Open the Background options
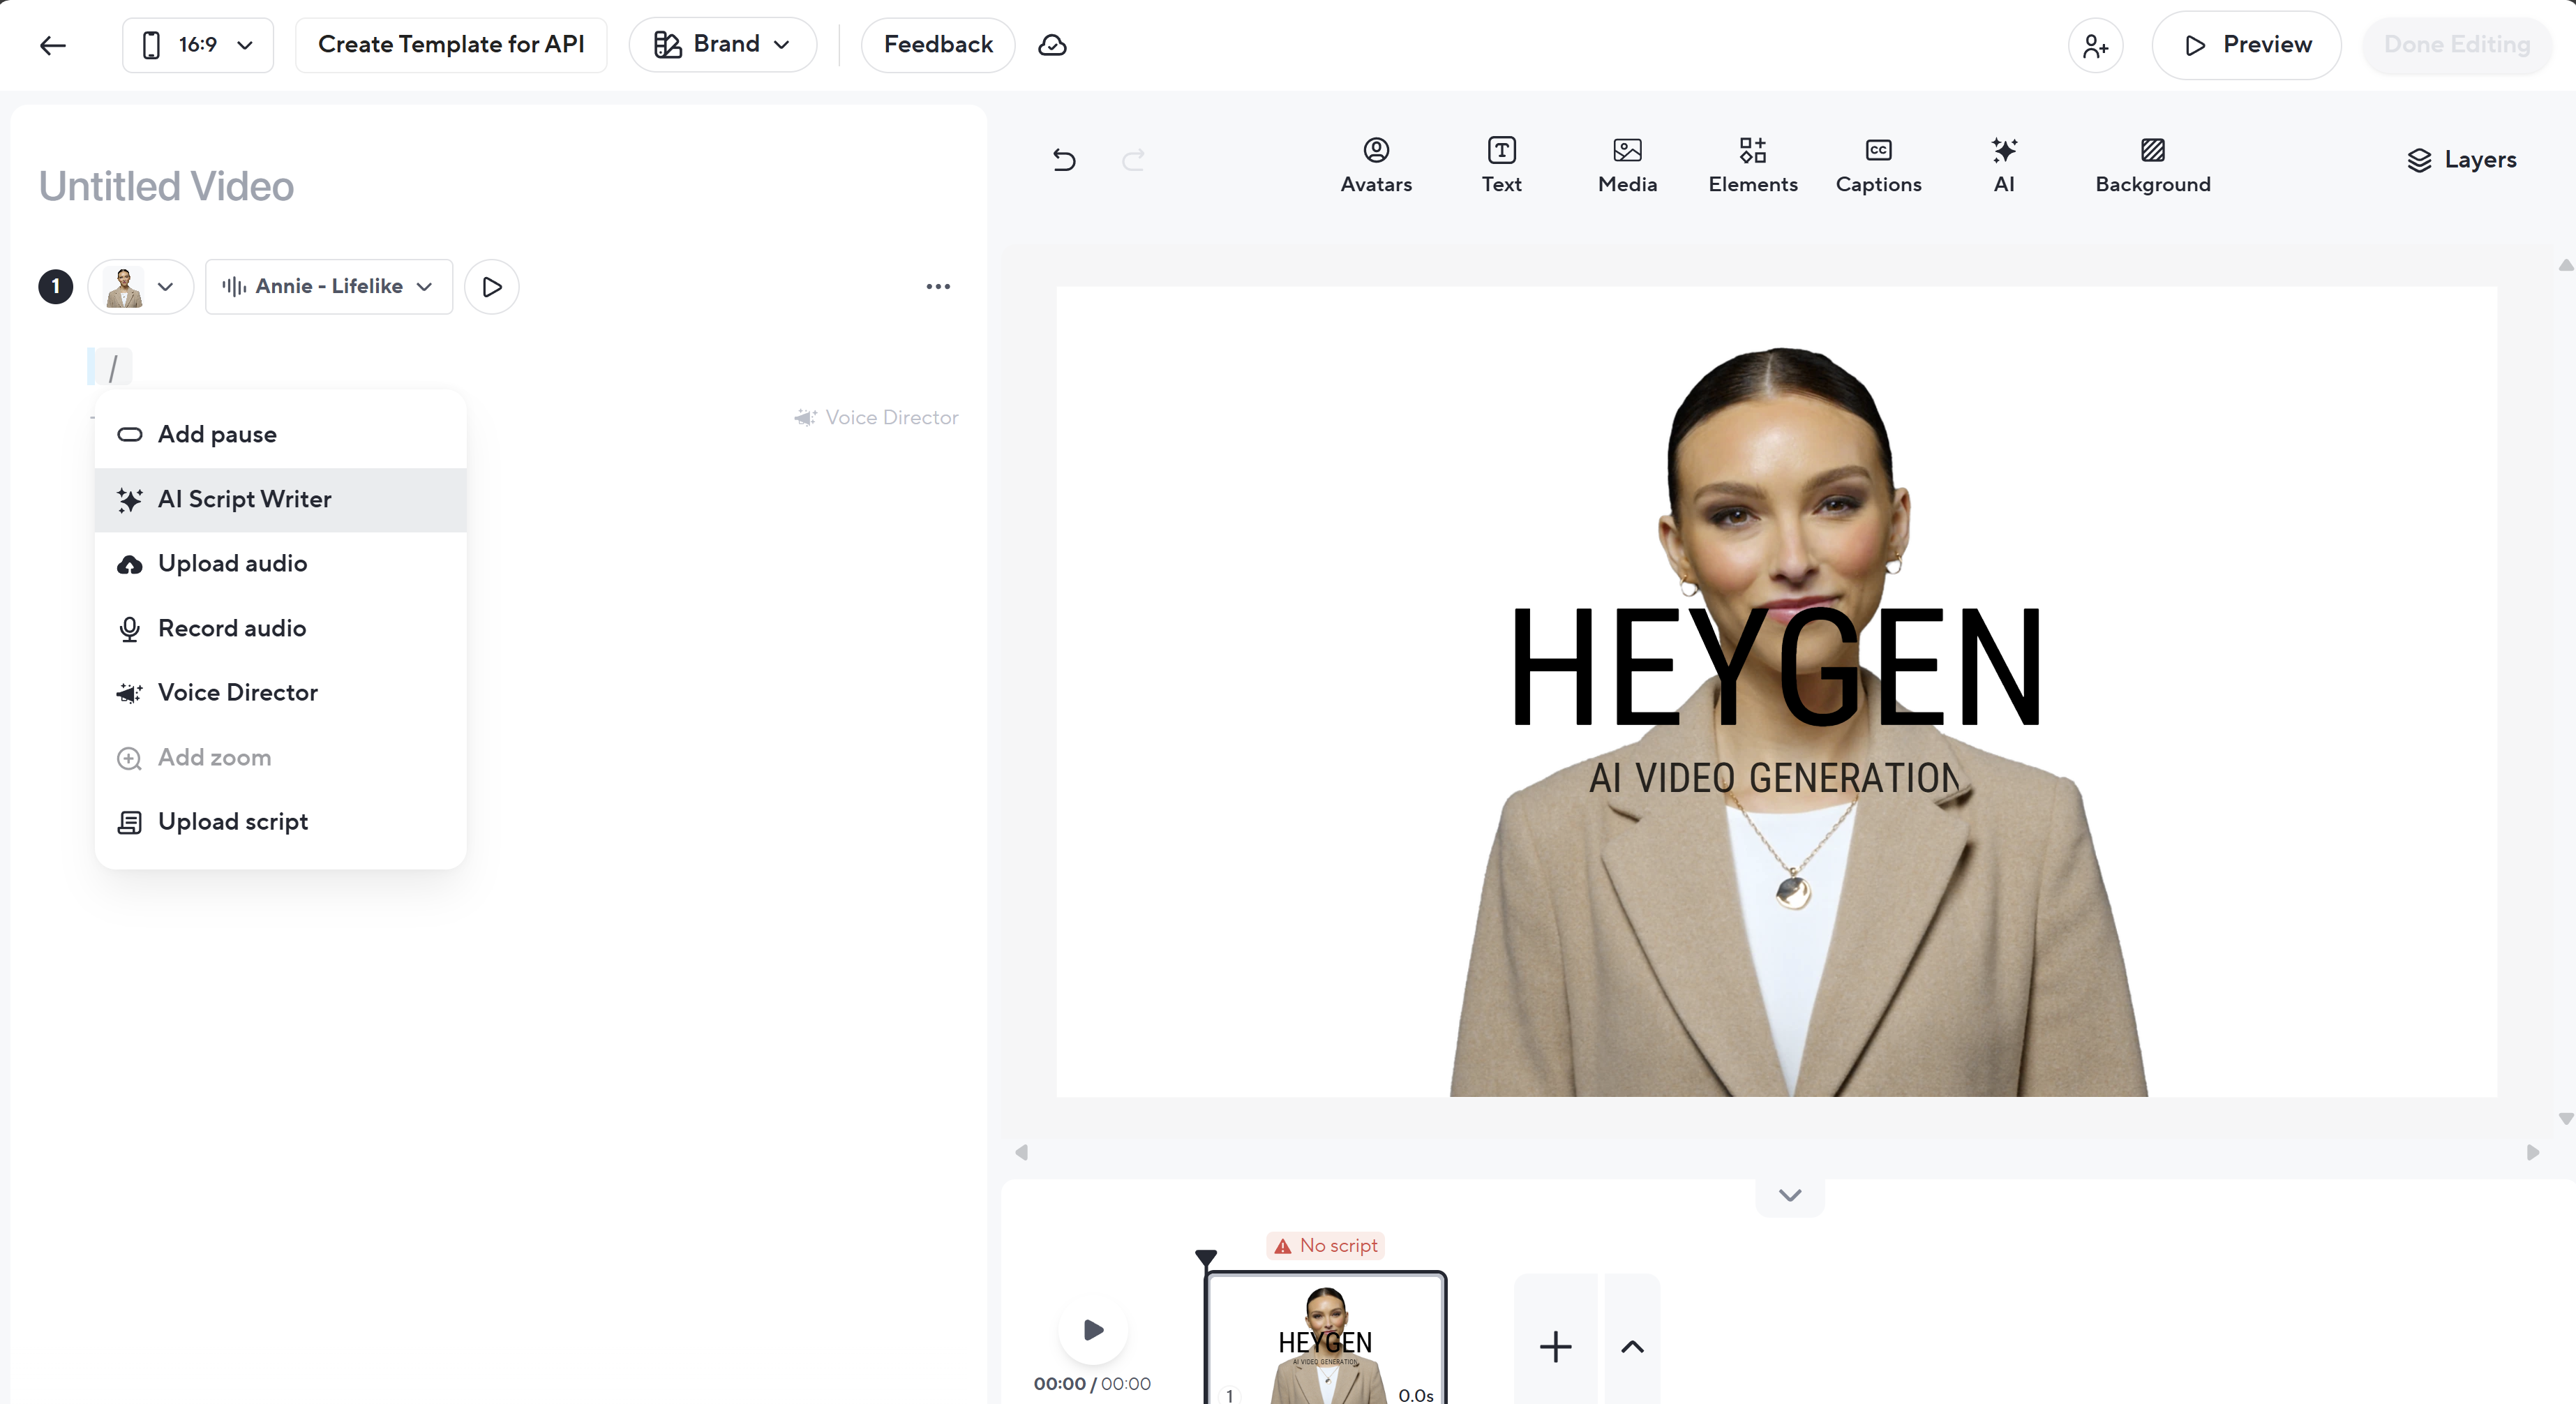2576x1404 pixels. pos(2152,165)
